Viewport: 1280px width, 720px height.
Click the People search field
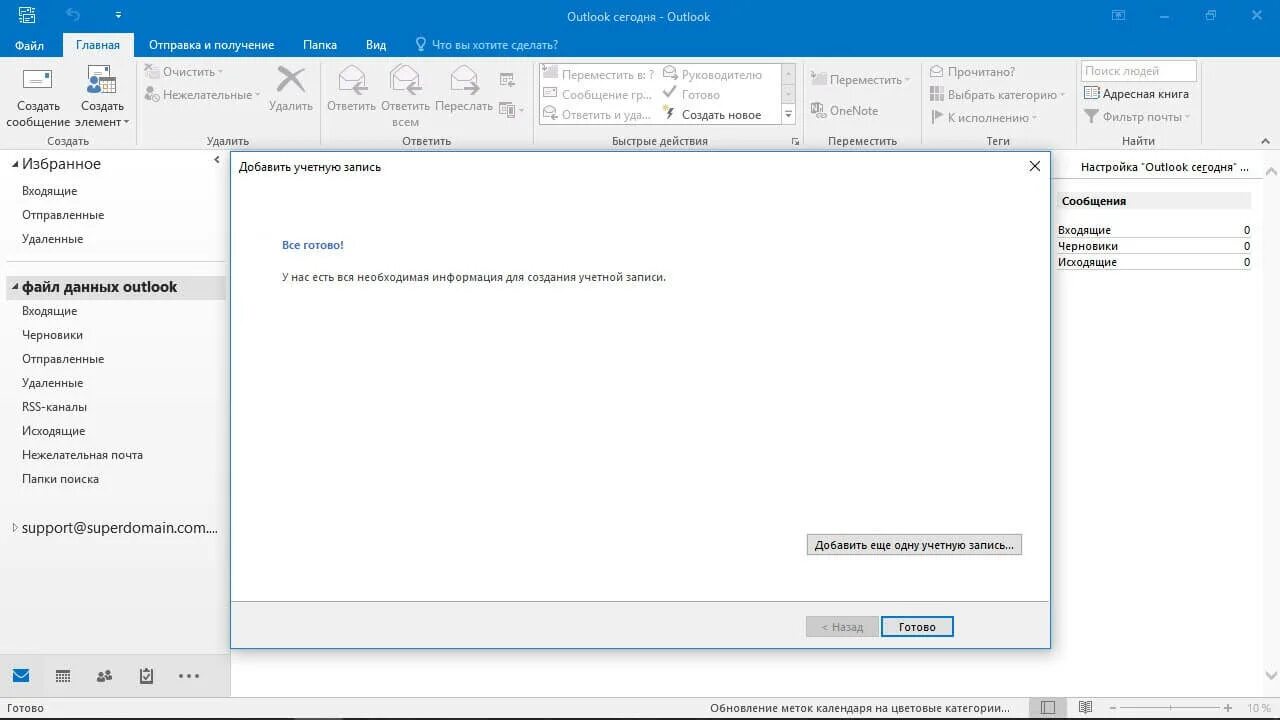click(1138, 71)
